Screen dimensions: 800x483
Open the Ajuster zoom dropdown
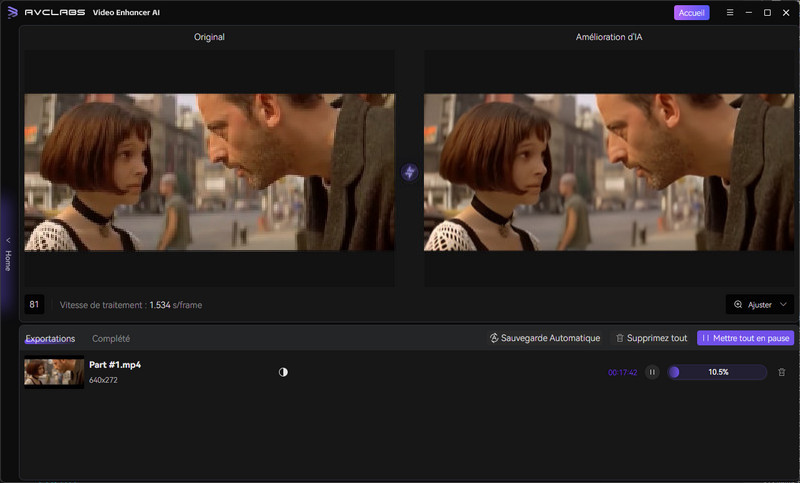click(760, 304)
